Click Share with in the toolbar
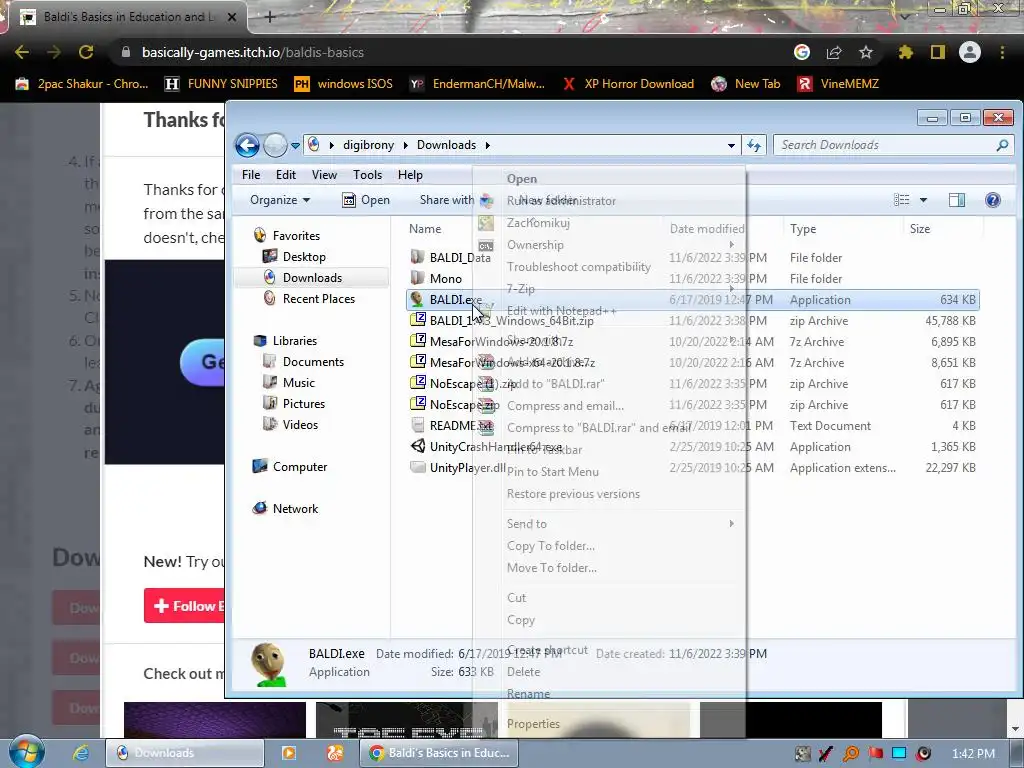The height and width of the screenshot is (768, 1024). 447,200
